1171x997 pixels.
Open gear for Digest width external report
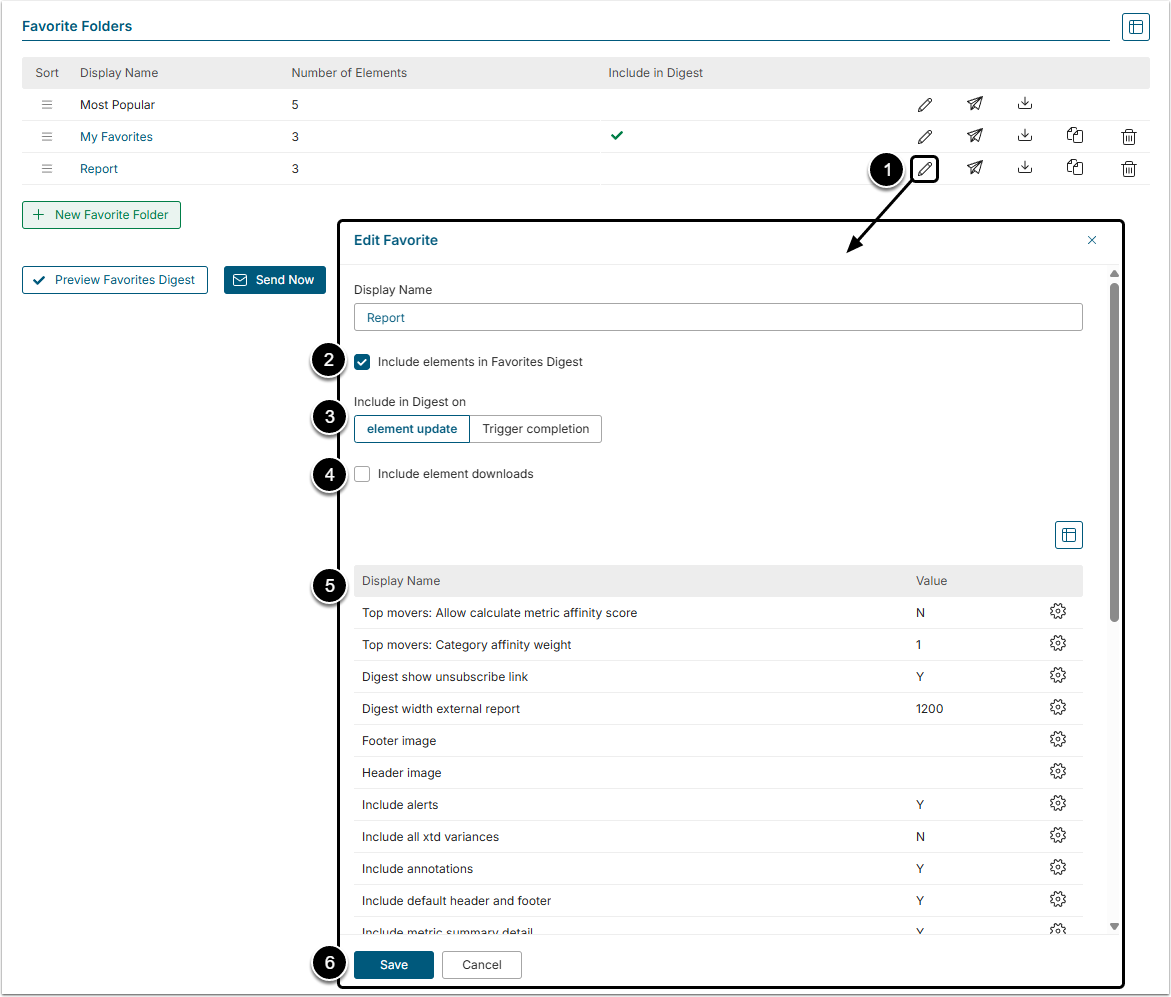[x=1057, y=708]
